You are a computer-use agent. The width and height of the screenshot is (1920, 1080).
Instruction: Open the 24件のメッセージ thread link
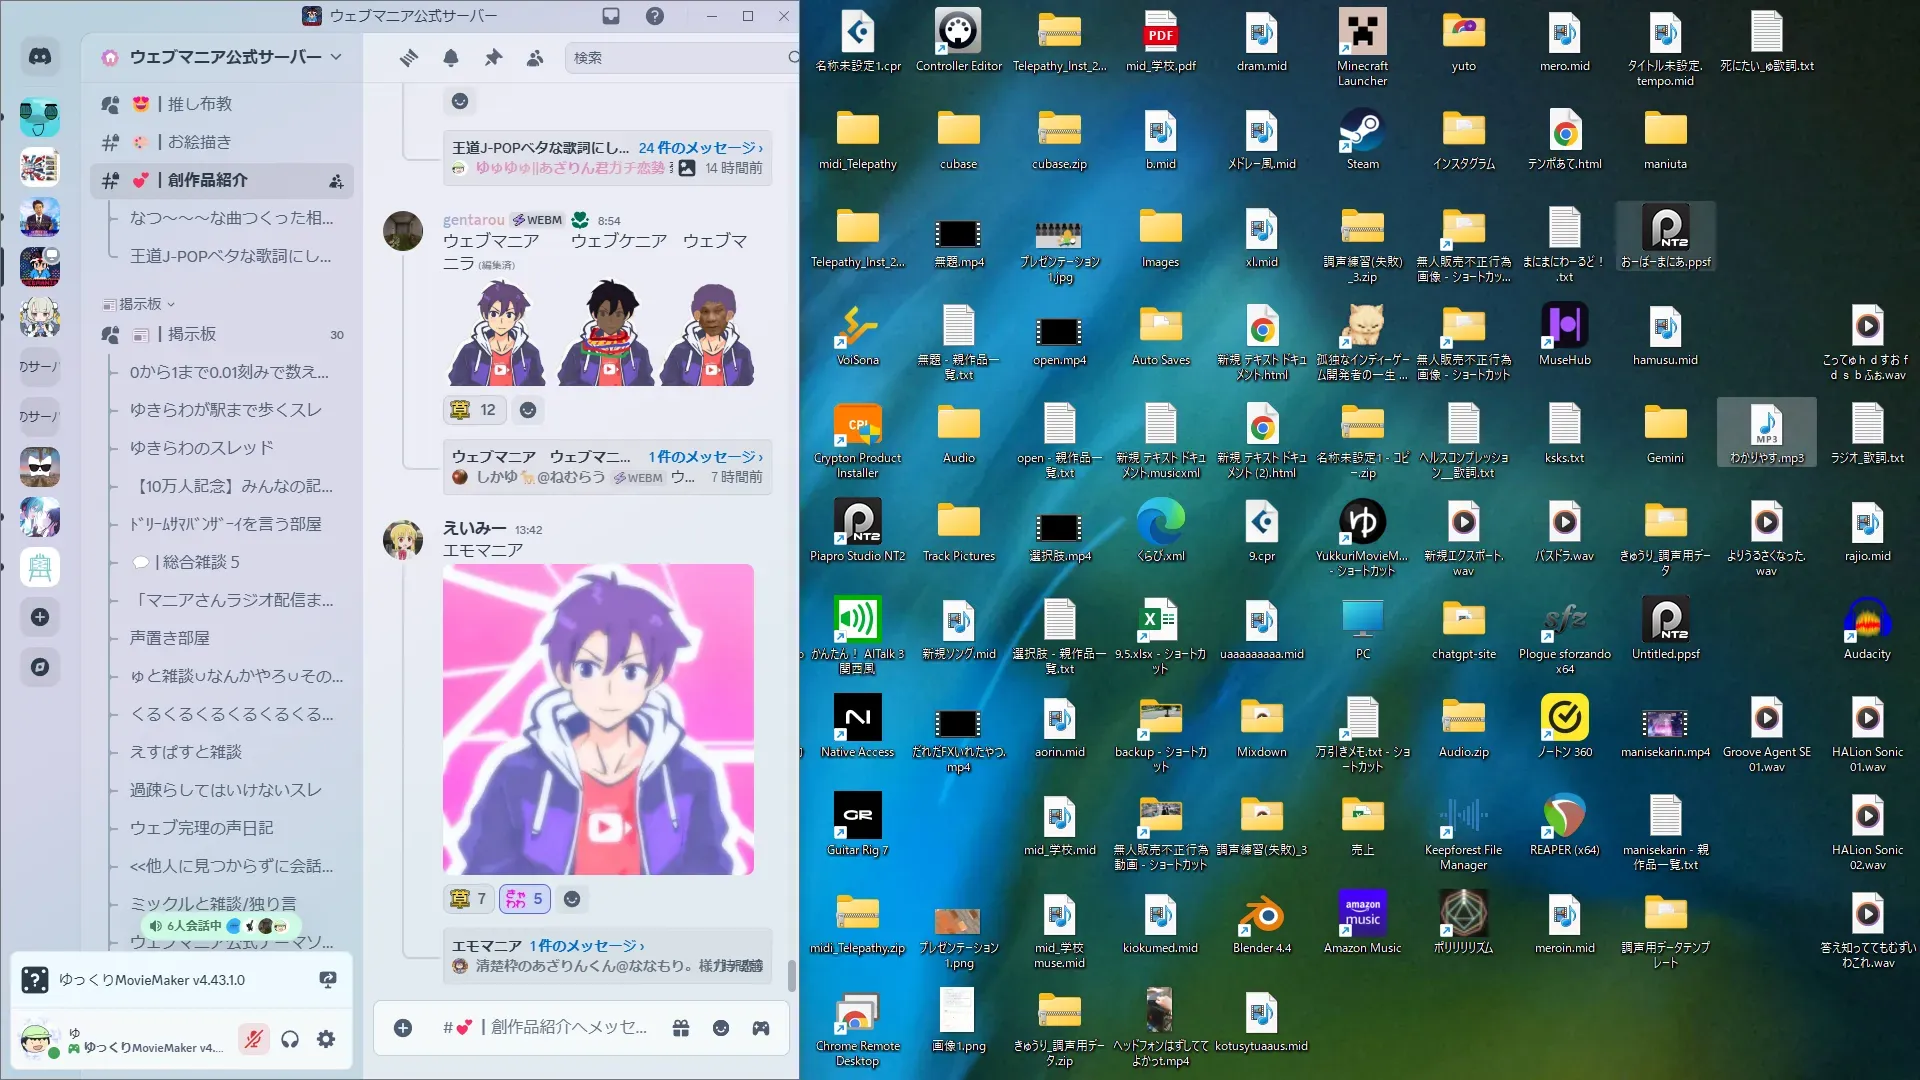pyautogui.click(x=699, y=148)
